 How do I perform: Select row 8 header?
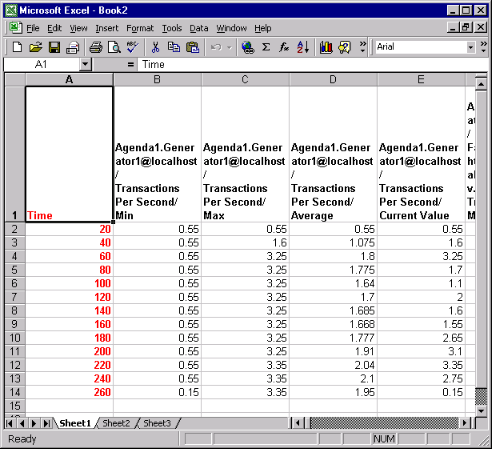click(x=15, y=311)
